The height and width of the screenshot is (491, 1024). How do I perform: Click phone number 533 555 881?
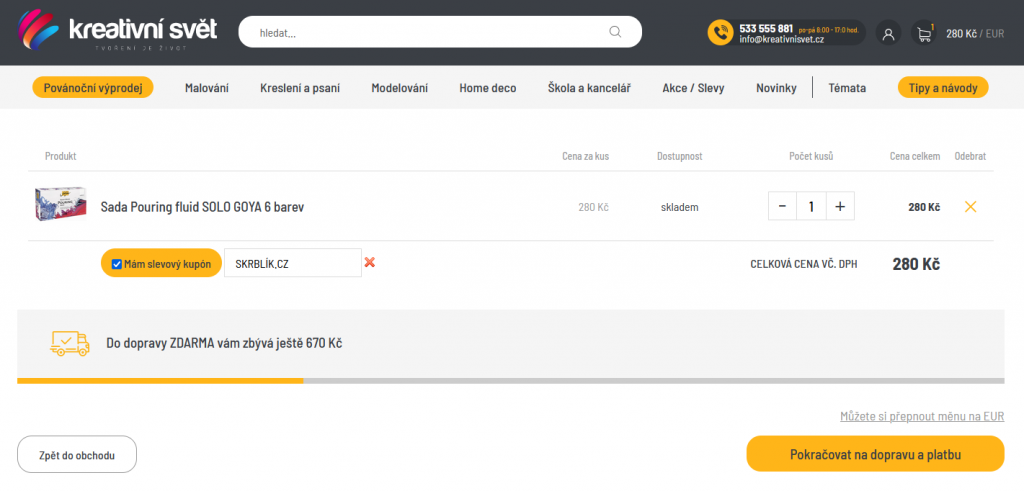(x=766, y=28)
